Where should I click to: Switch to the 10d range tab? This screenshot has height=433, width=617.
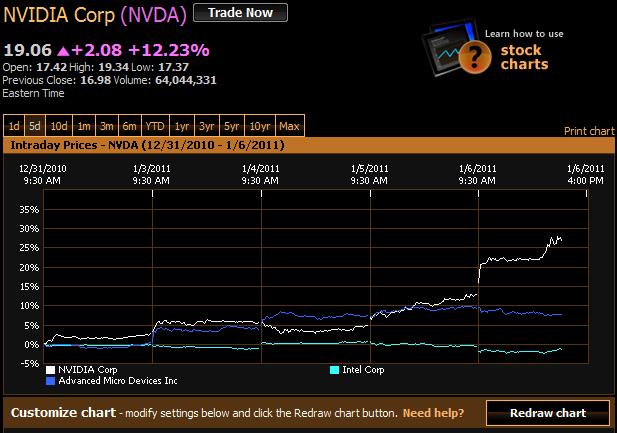[x=59, y=126]
